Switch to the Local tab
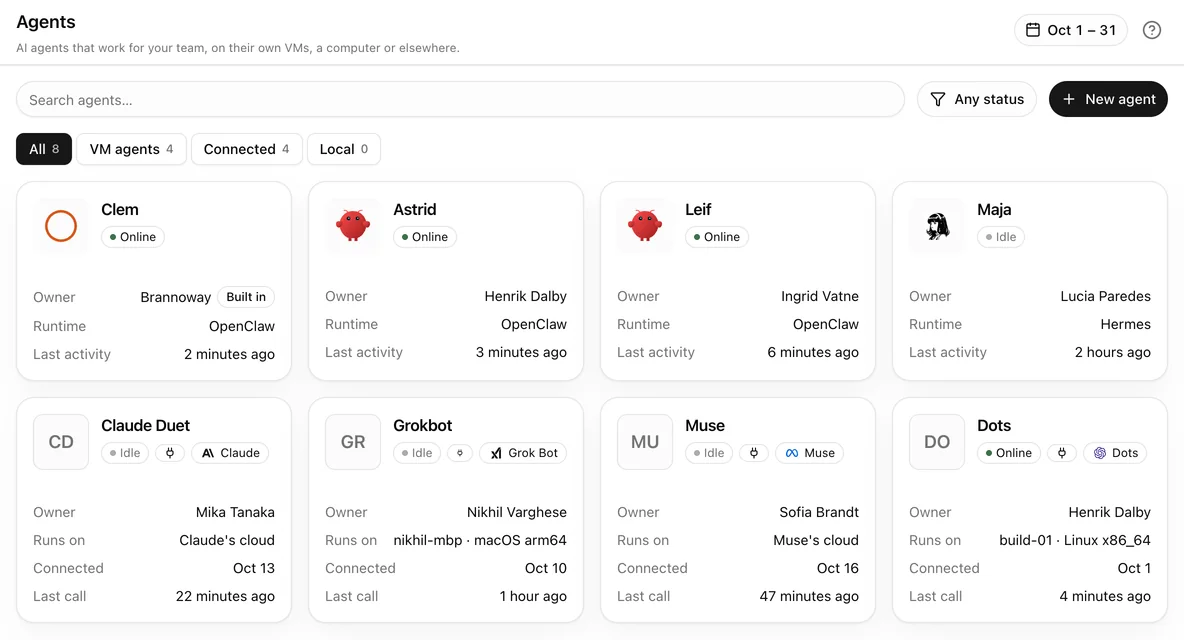Viewport: 1184px width, 640px height. [344, 149]
